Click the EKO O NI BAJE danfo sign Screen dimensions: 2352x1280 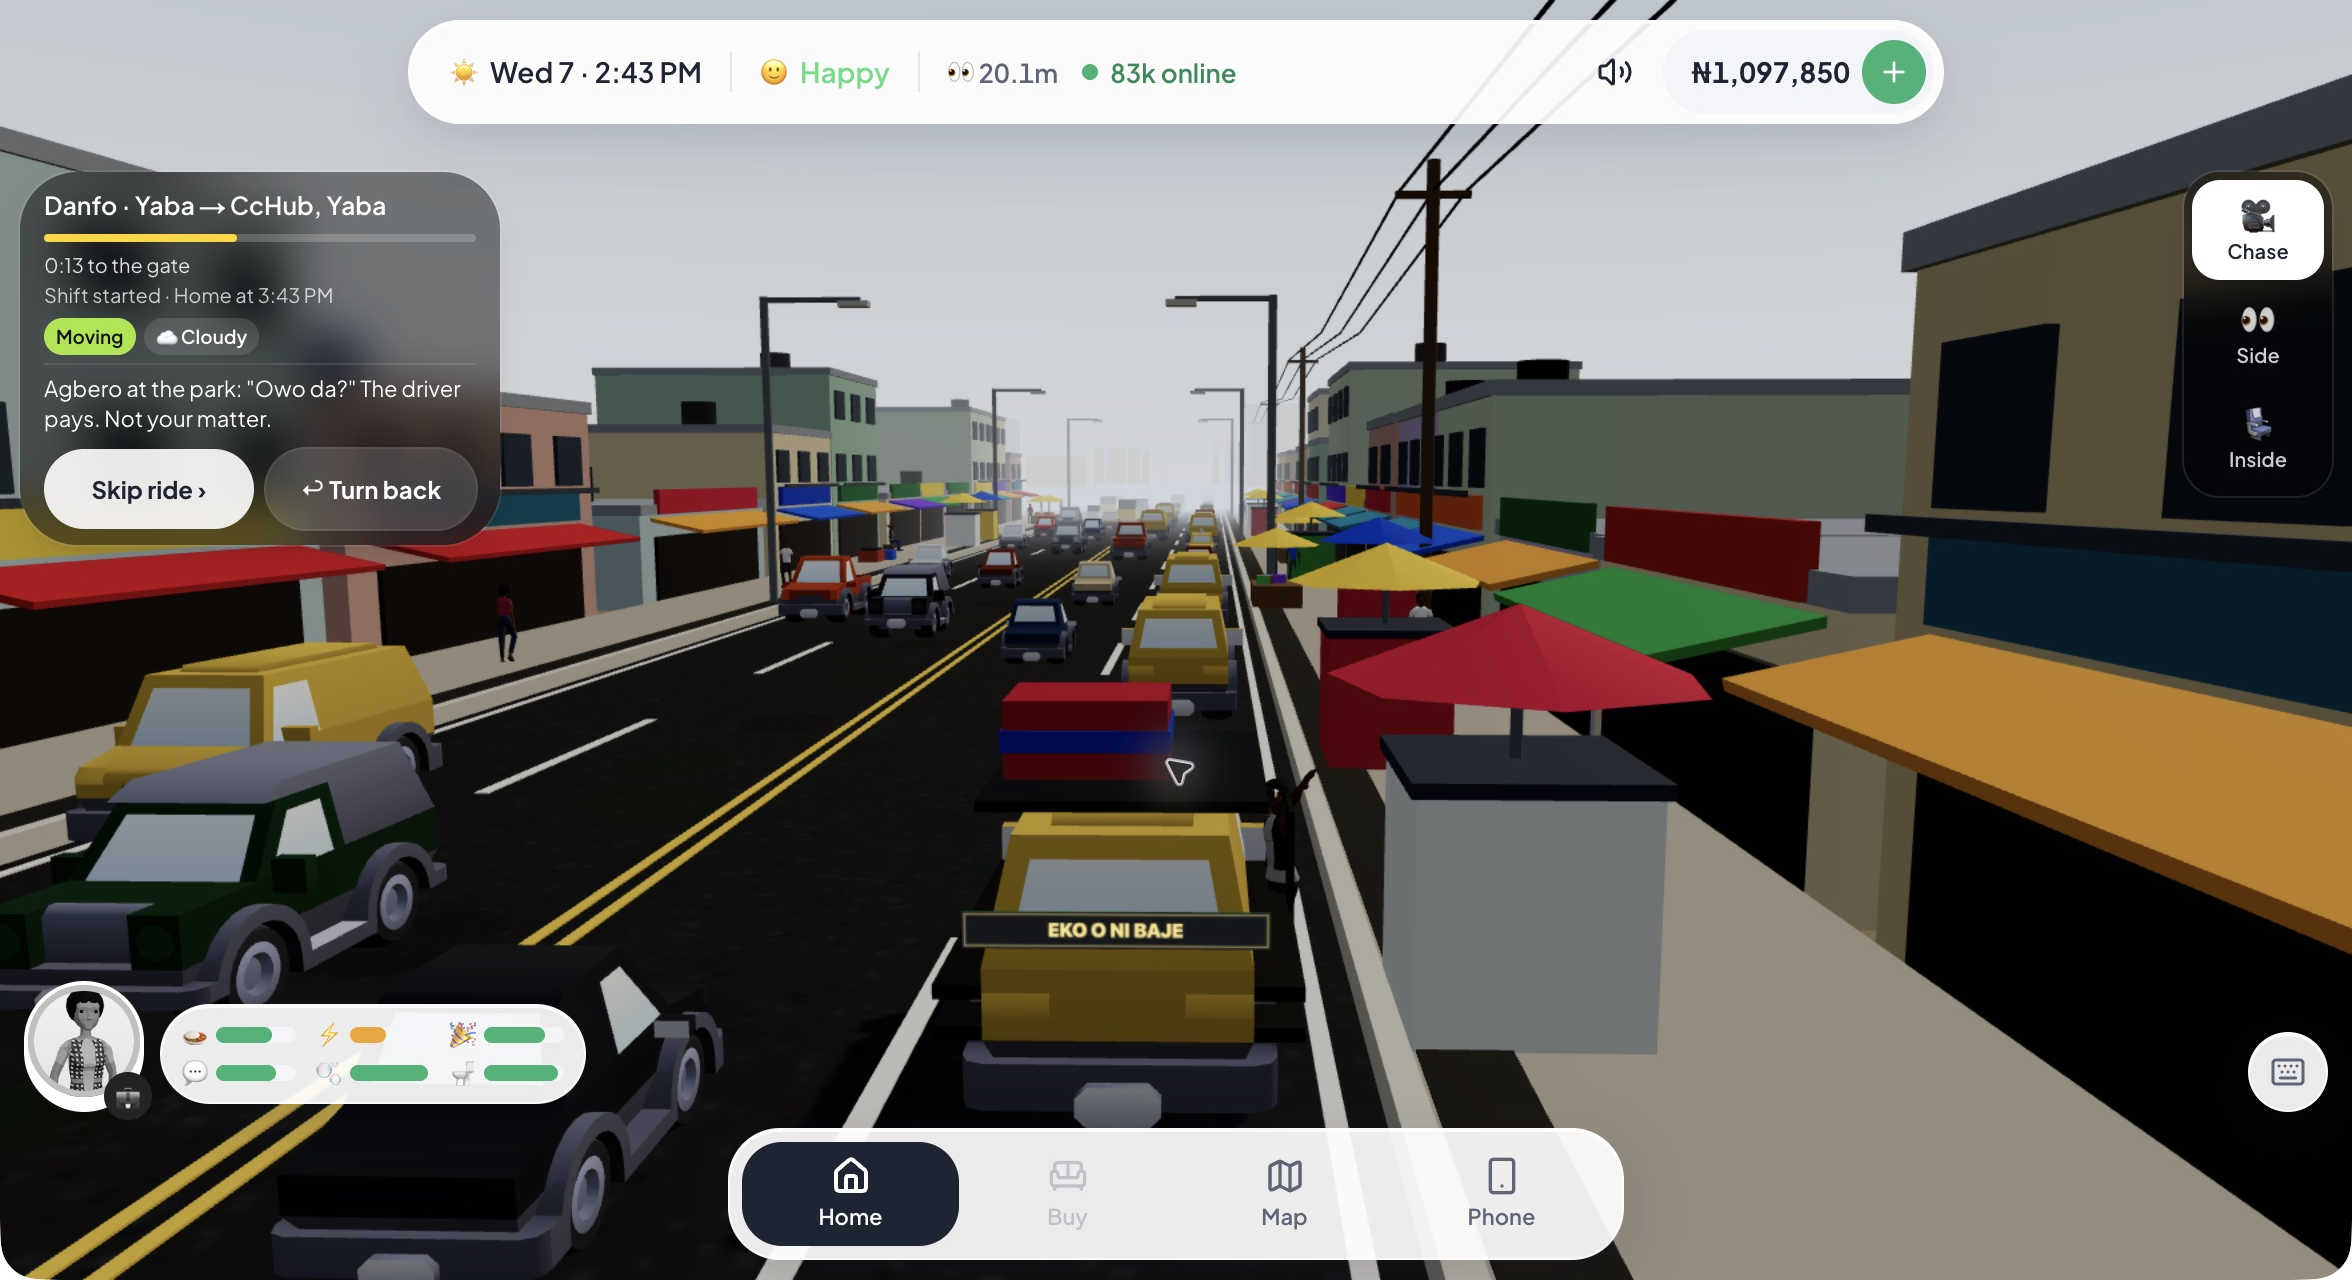(1115, 930)
